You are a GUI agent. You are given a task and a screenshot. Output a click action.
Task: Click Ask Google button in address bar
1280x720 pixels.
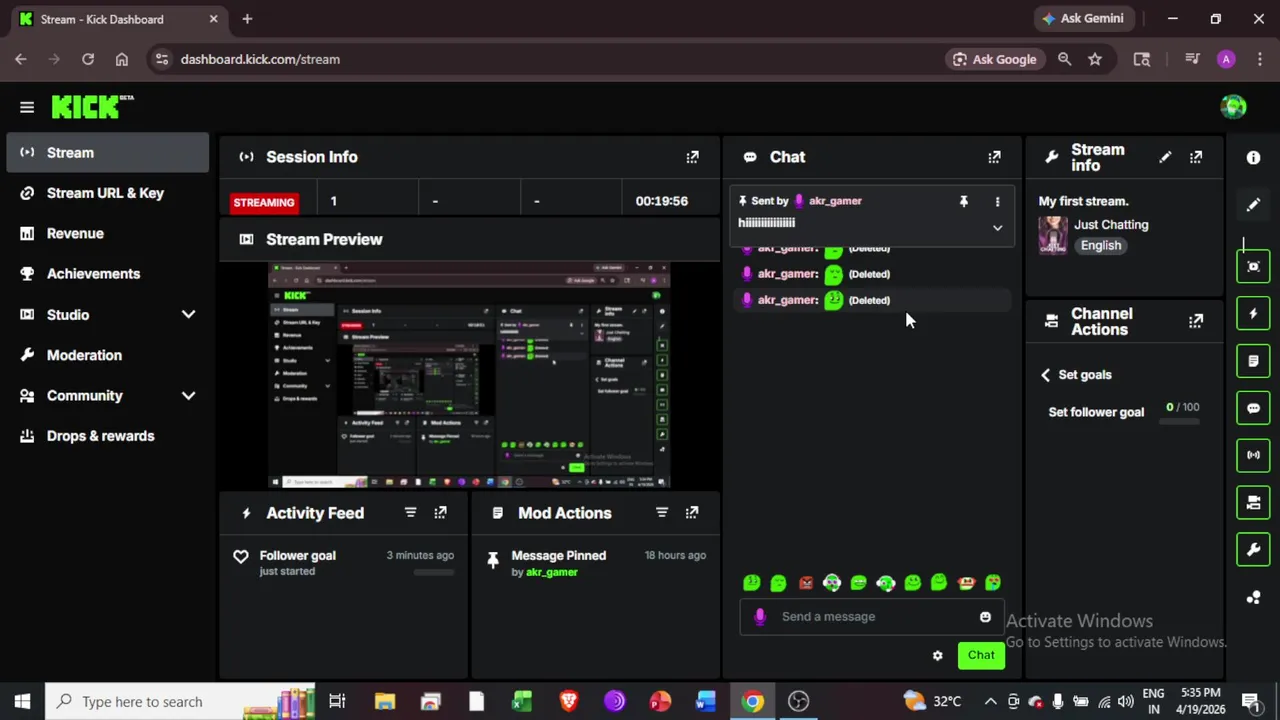click(x=994, y=59)
